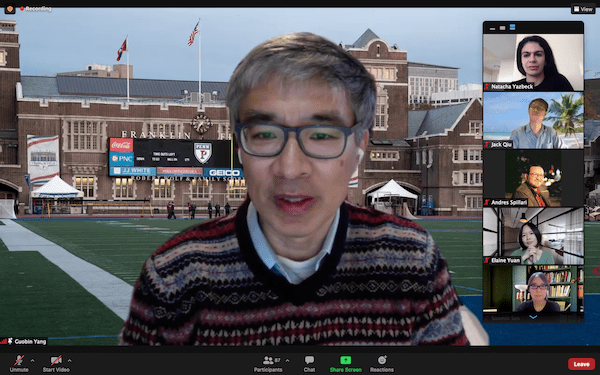Open the Reactions menu
Screen dimensions: 600x375
point(382,364)
